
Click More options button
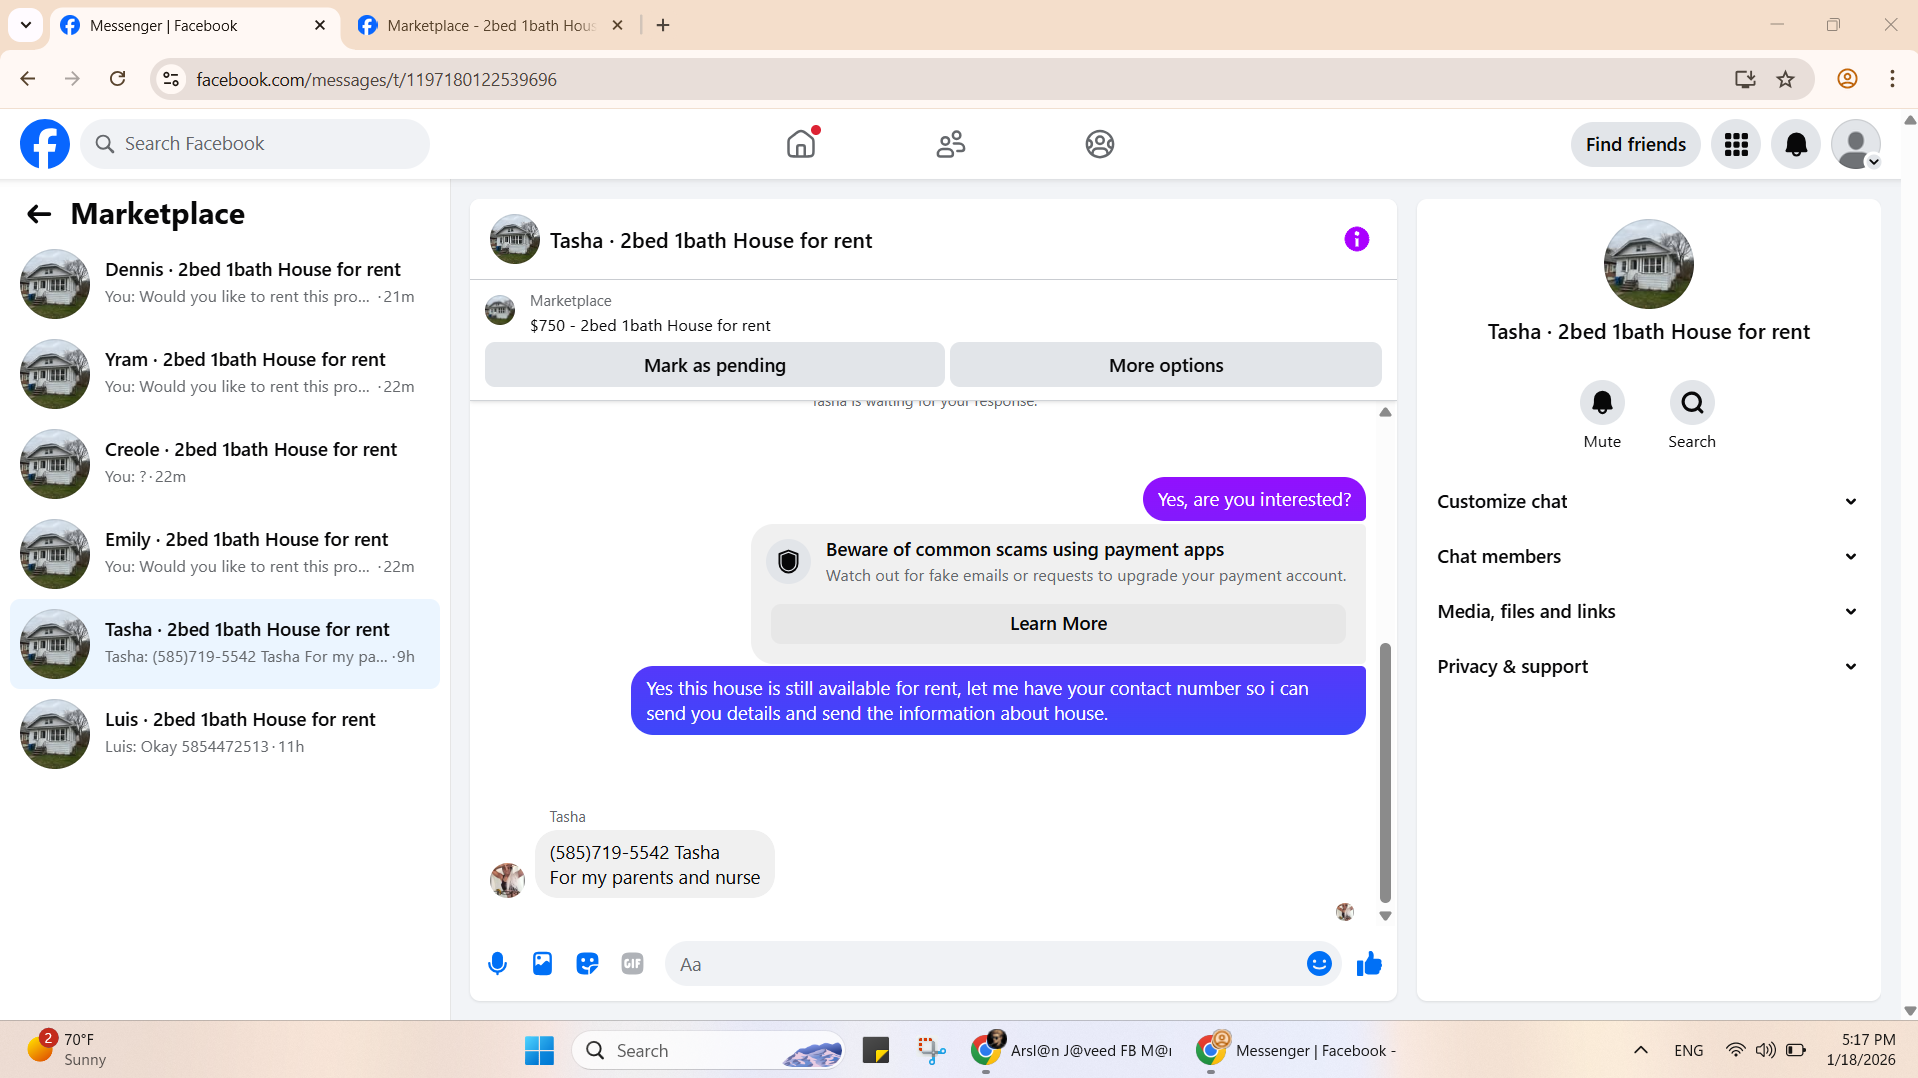click(1166, 365)
